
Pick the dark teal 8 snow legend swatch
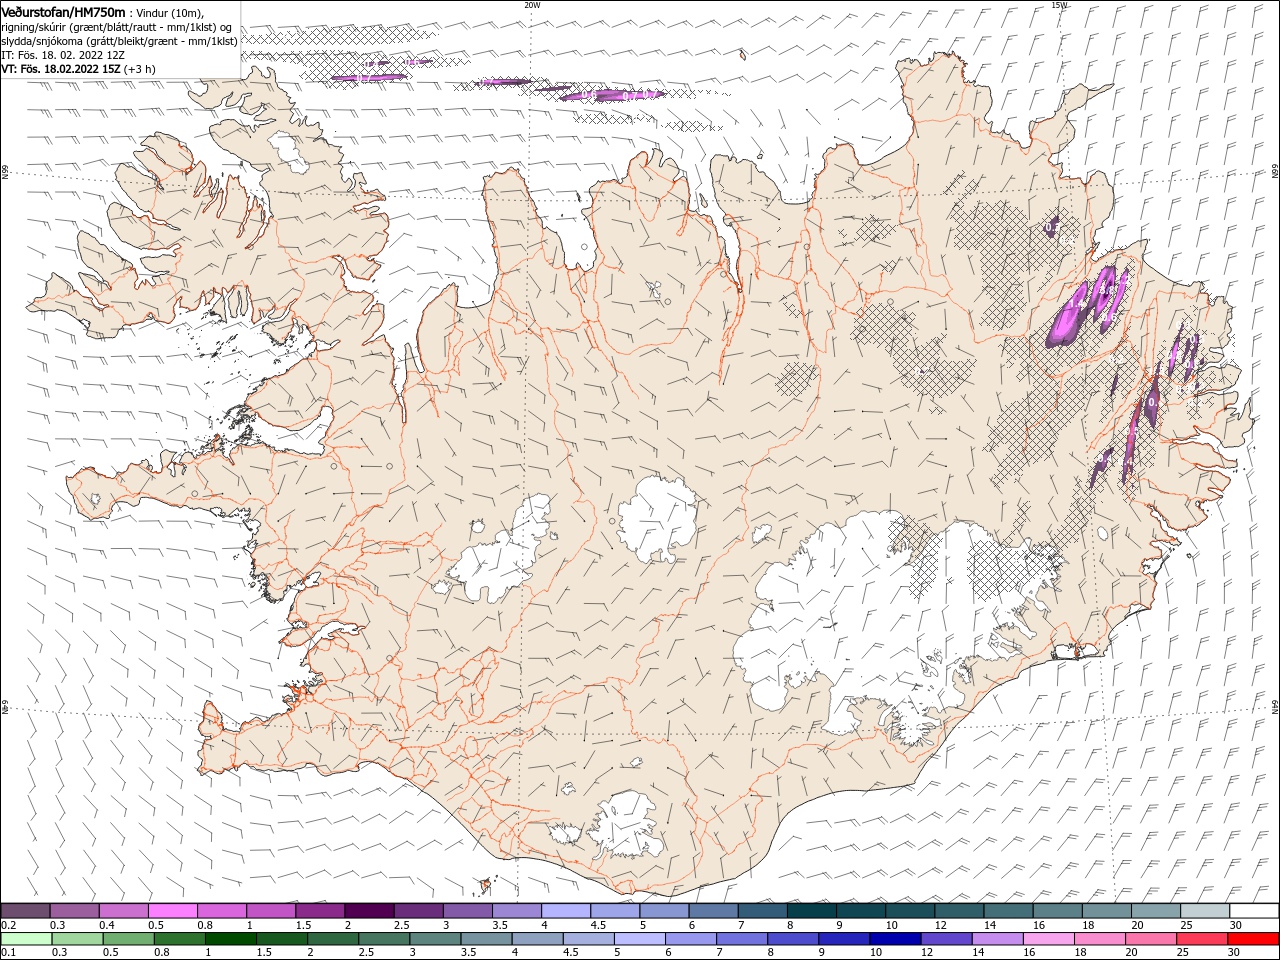(x=811, y=911)
